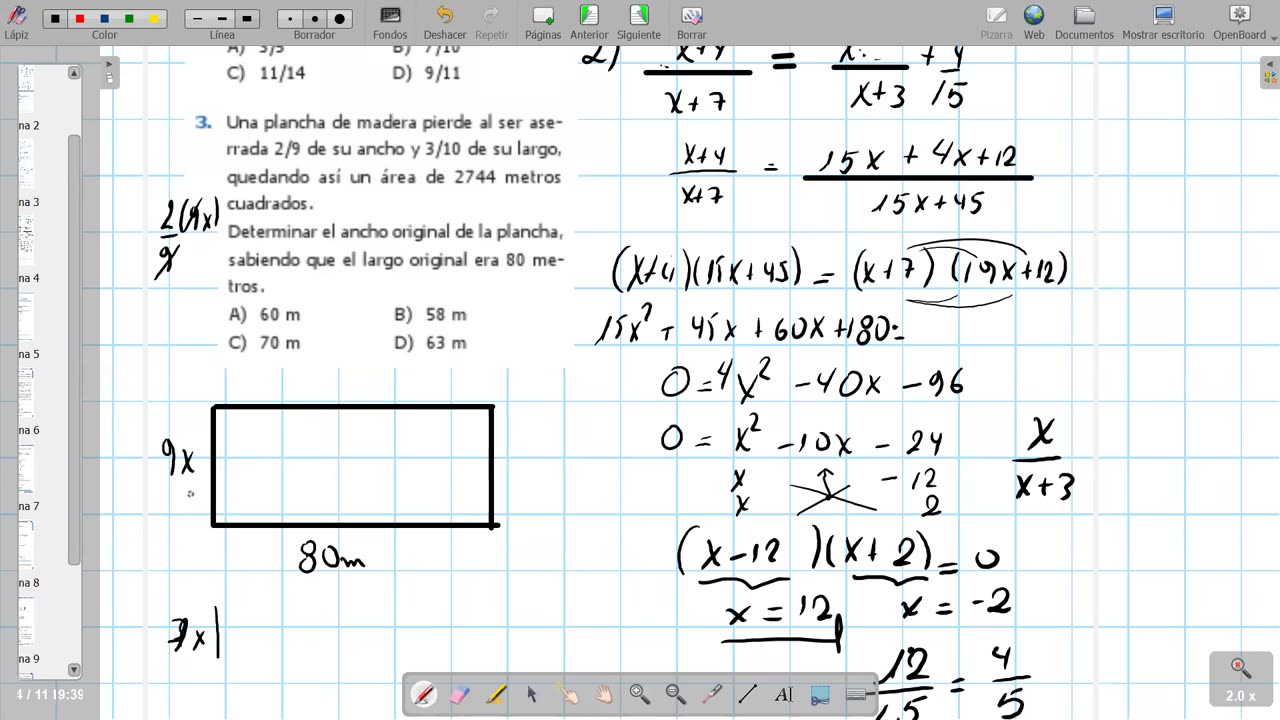Select the small eraser size
Viewport: 1280px width, 720px height.
pos(290,19)
